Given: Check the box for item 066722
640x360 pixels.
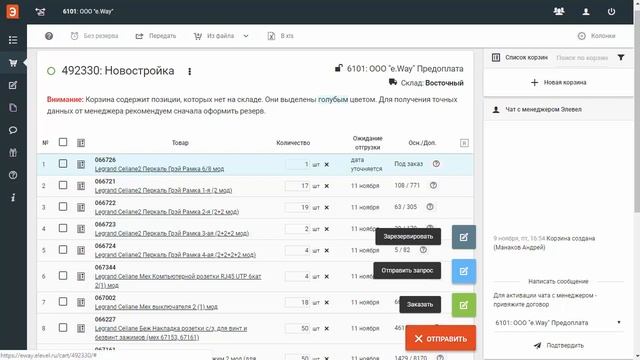Looking at the screenshot, I should pyautogui.click(x=63, y=207).
